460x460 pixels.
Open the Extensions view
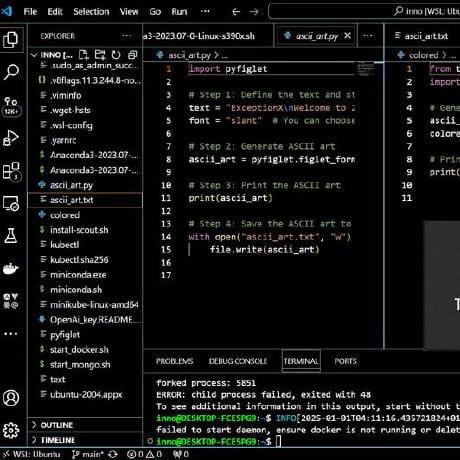(x=11, y=171)
